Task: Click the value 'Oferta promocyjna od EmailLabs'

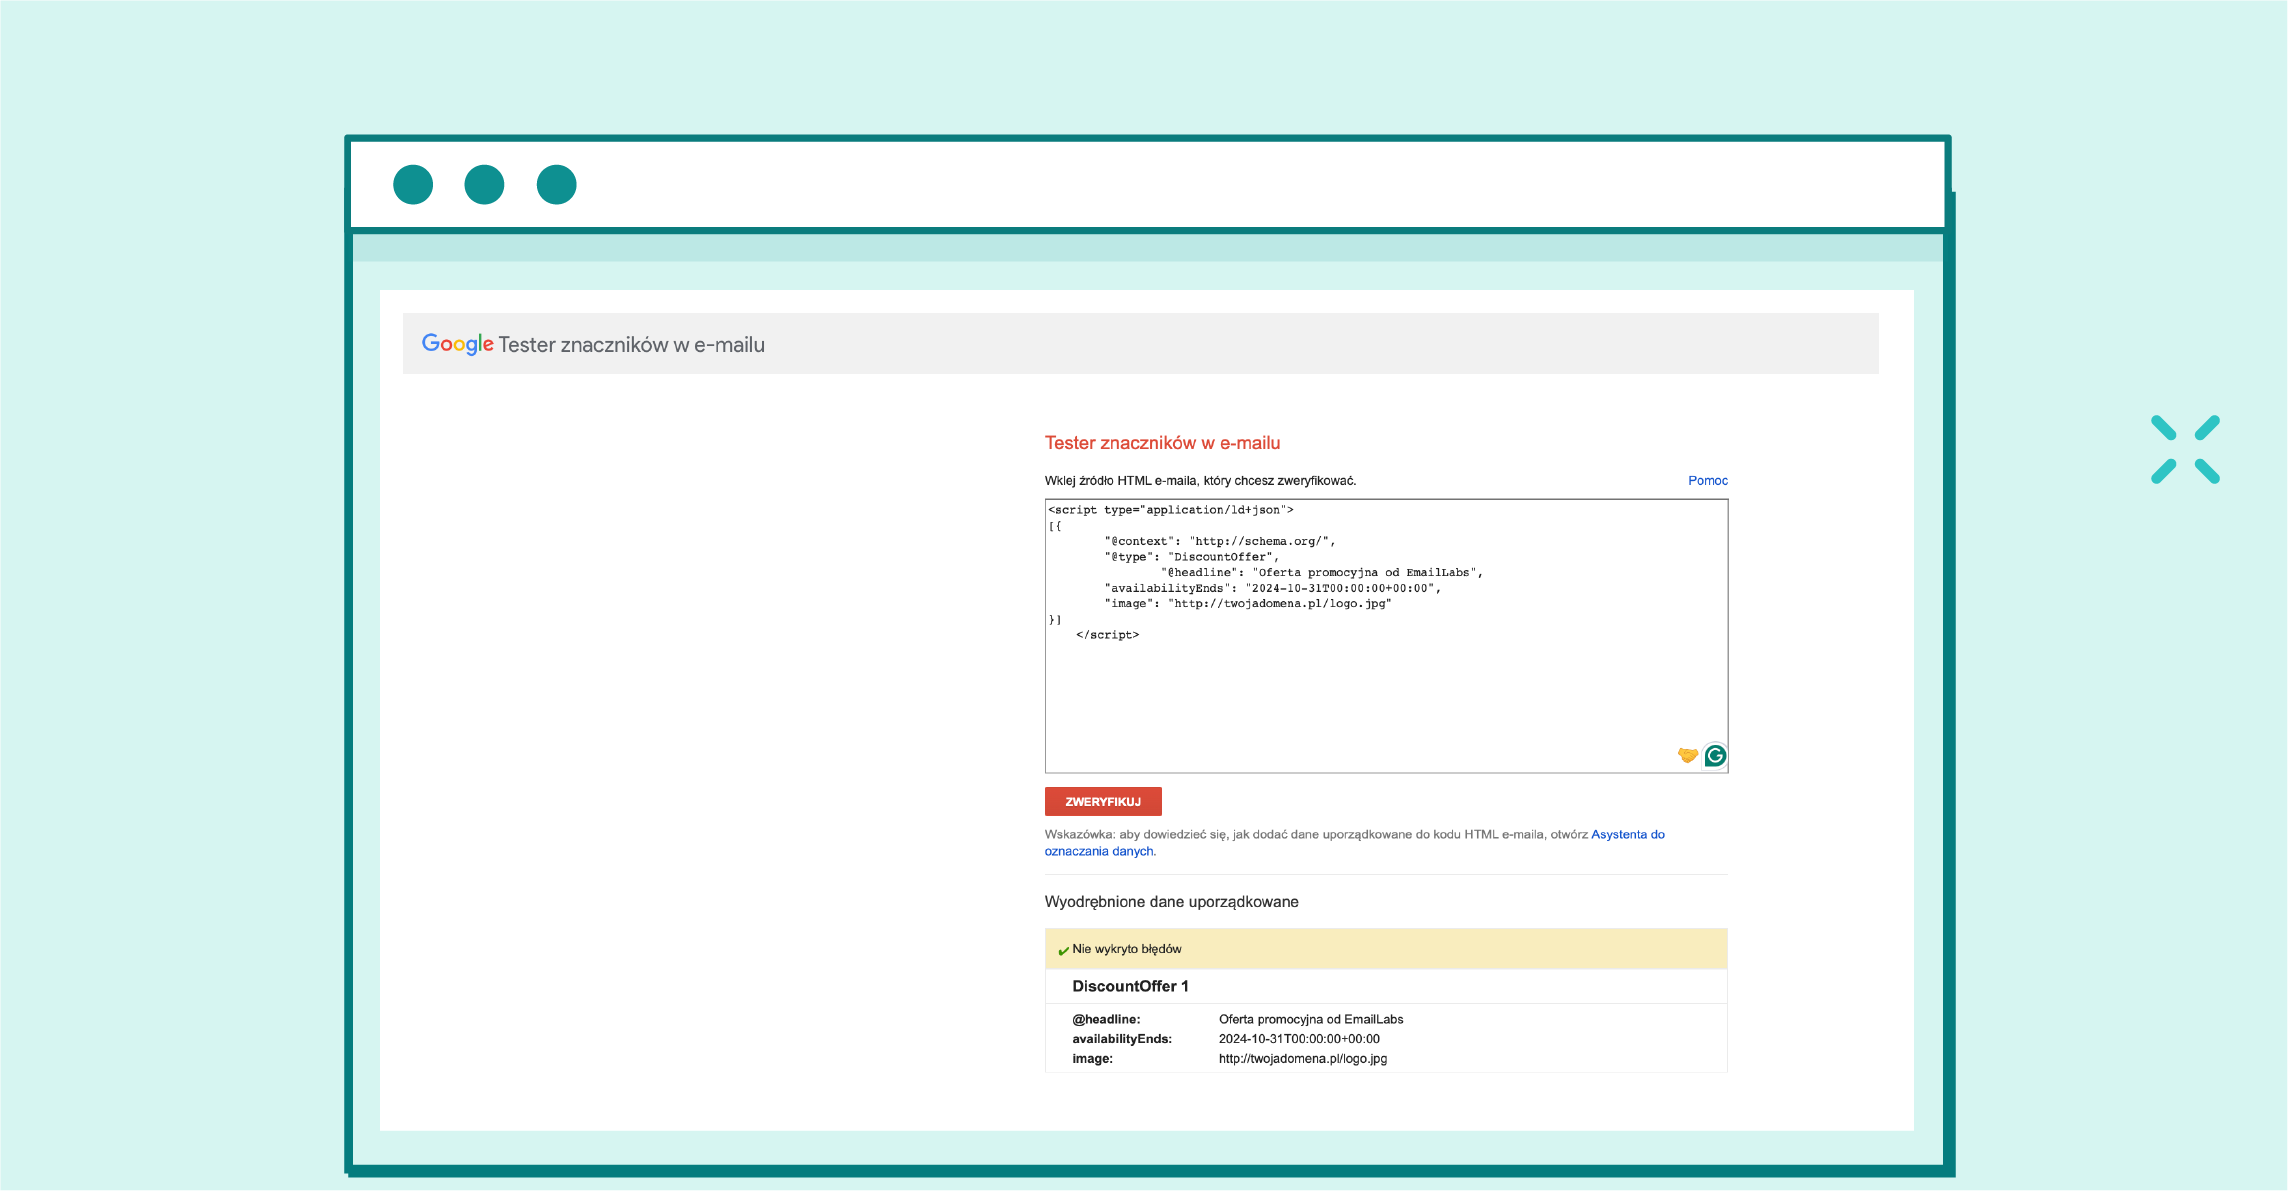Action: click(x=1311, y=1020)
